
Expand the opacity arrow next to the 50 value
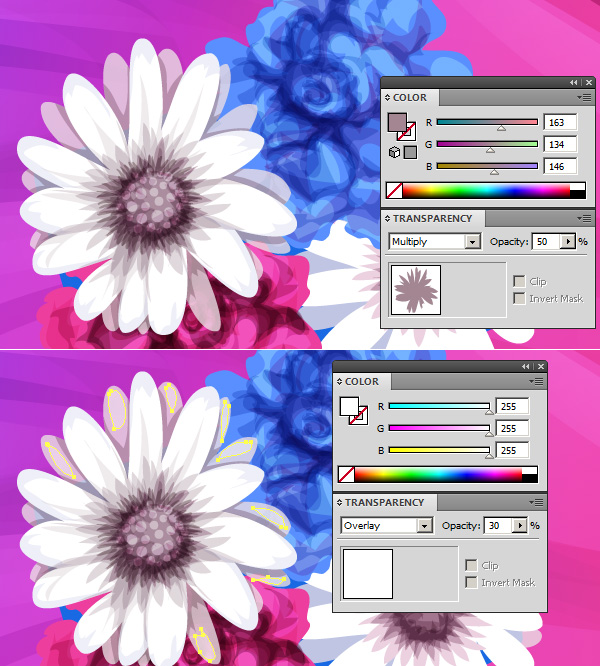pyautogui.click(x=569, y=242)
